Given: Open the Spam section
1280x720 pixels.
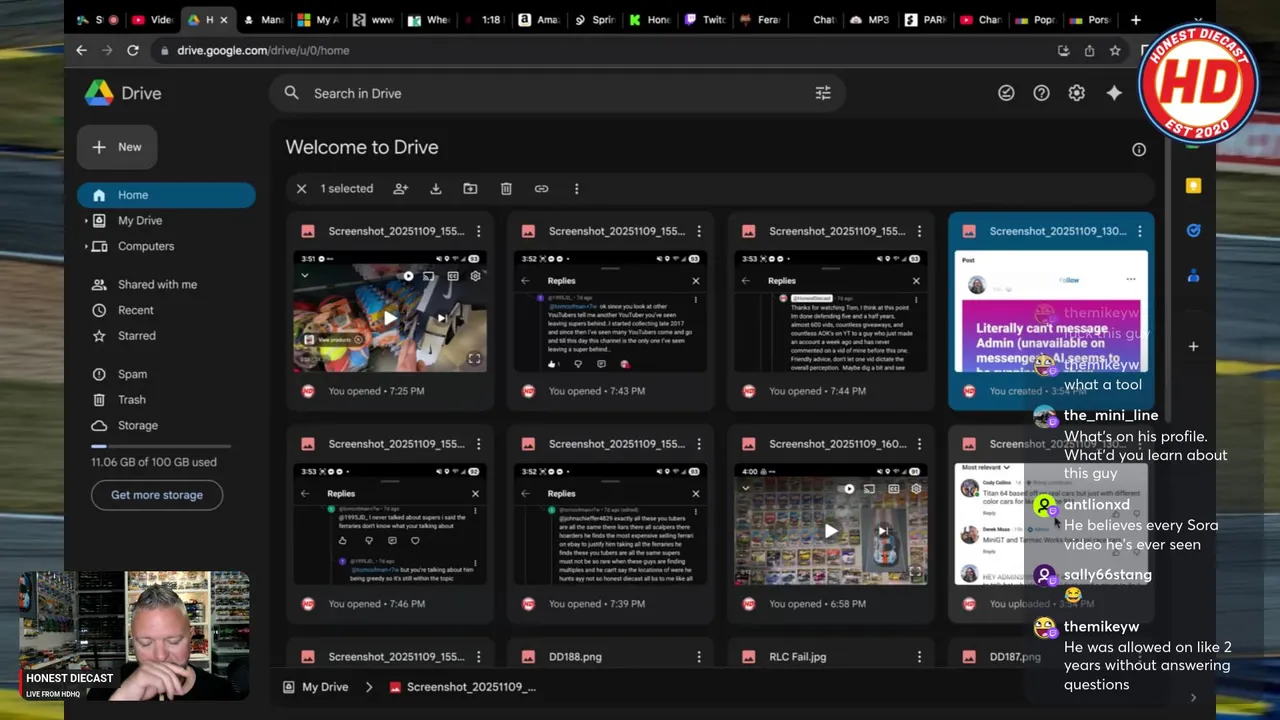Looking at the screenshot, I should [x=132, y=374].
